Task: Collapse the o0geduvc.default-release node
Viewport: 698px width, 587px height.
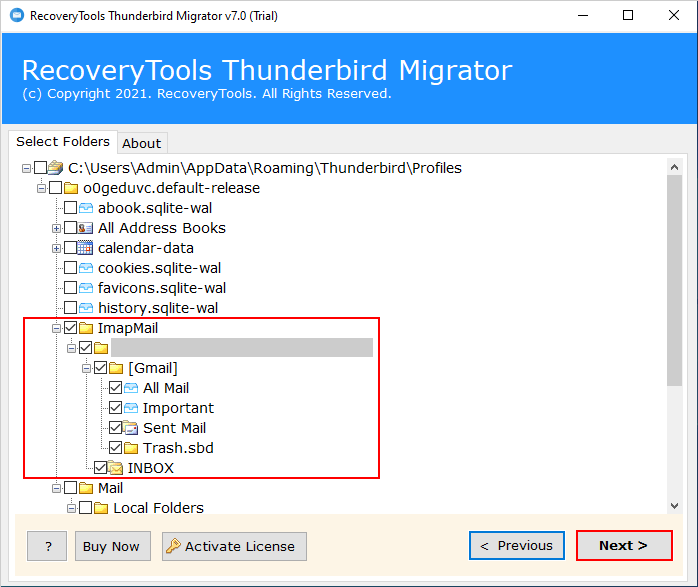Action: point(41,188)
